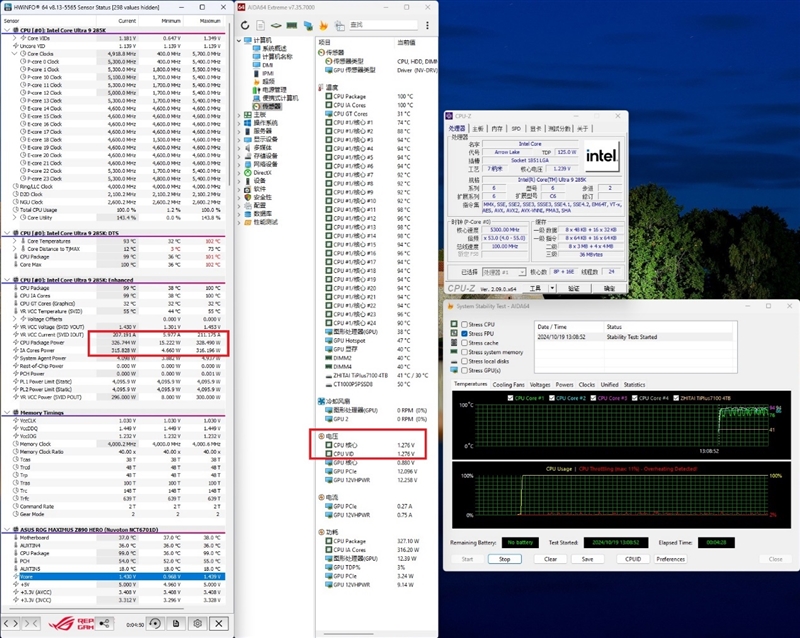Open CPU-Z 工具 dropdown arrow
The height and width of the screenshot is (638, 800).
(552, 288)
